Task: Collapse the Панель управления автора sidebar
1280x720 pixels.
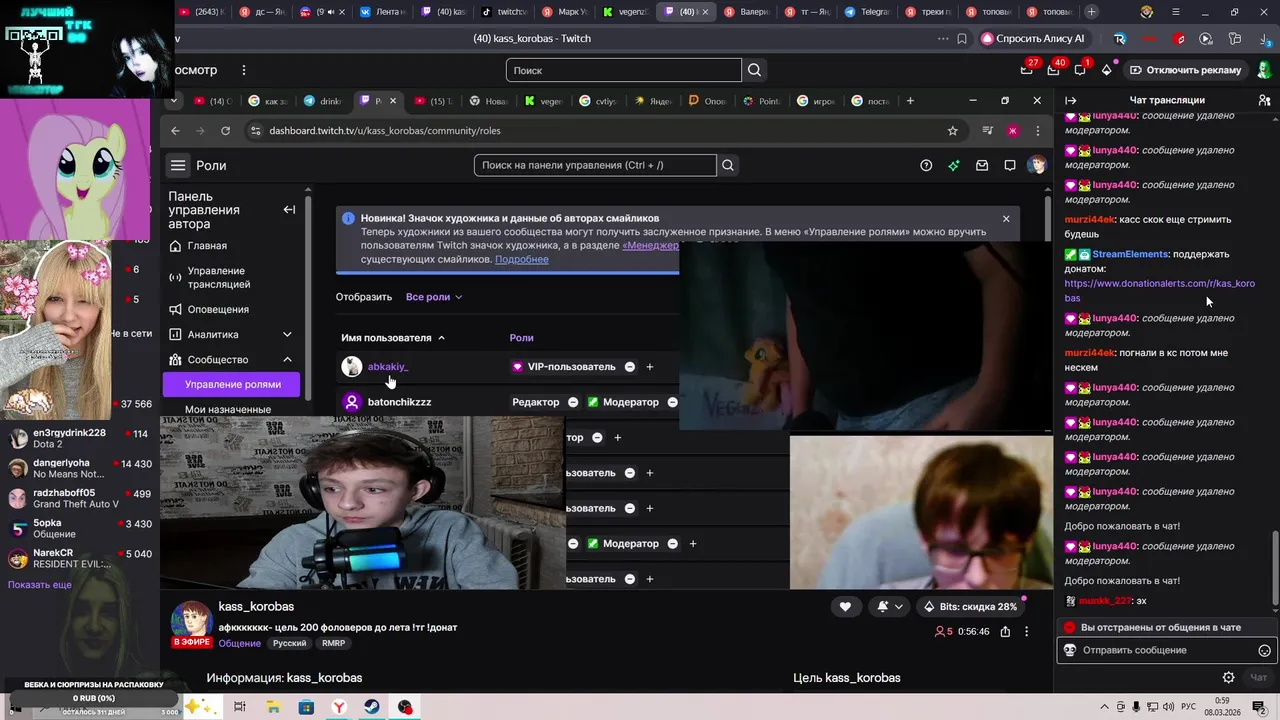Action: [289, 210]
